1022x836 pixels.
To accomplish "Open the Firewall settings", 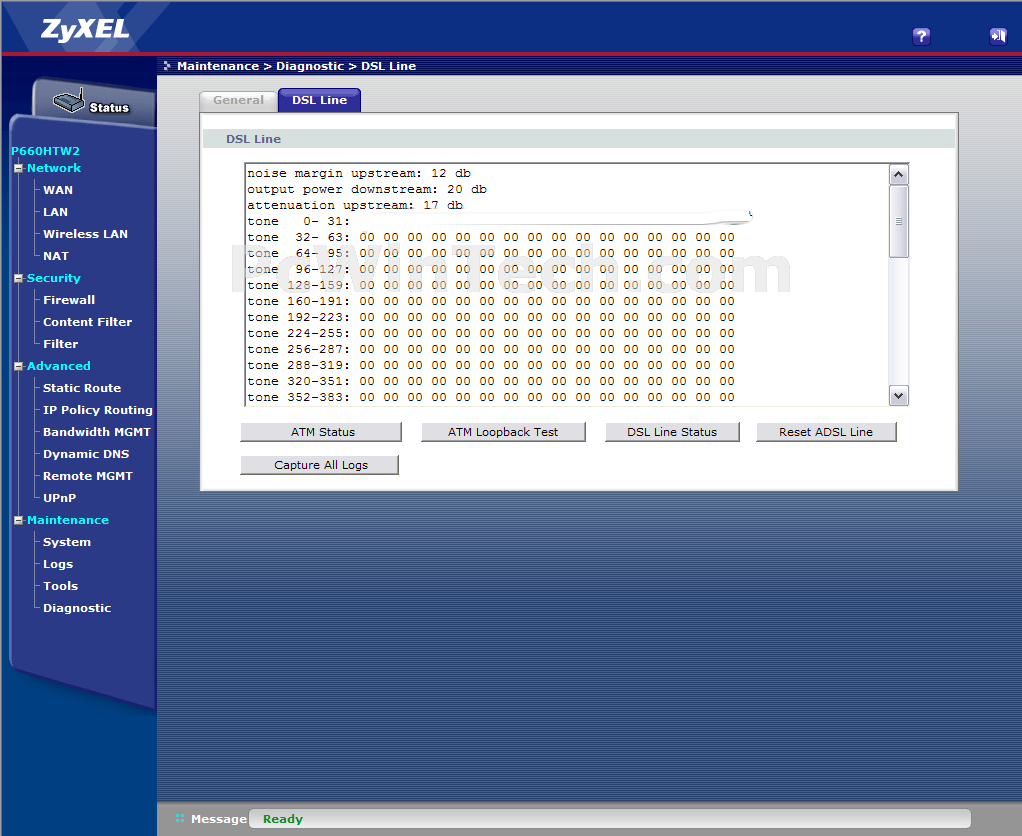I will click(69, 300).
